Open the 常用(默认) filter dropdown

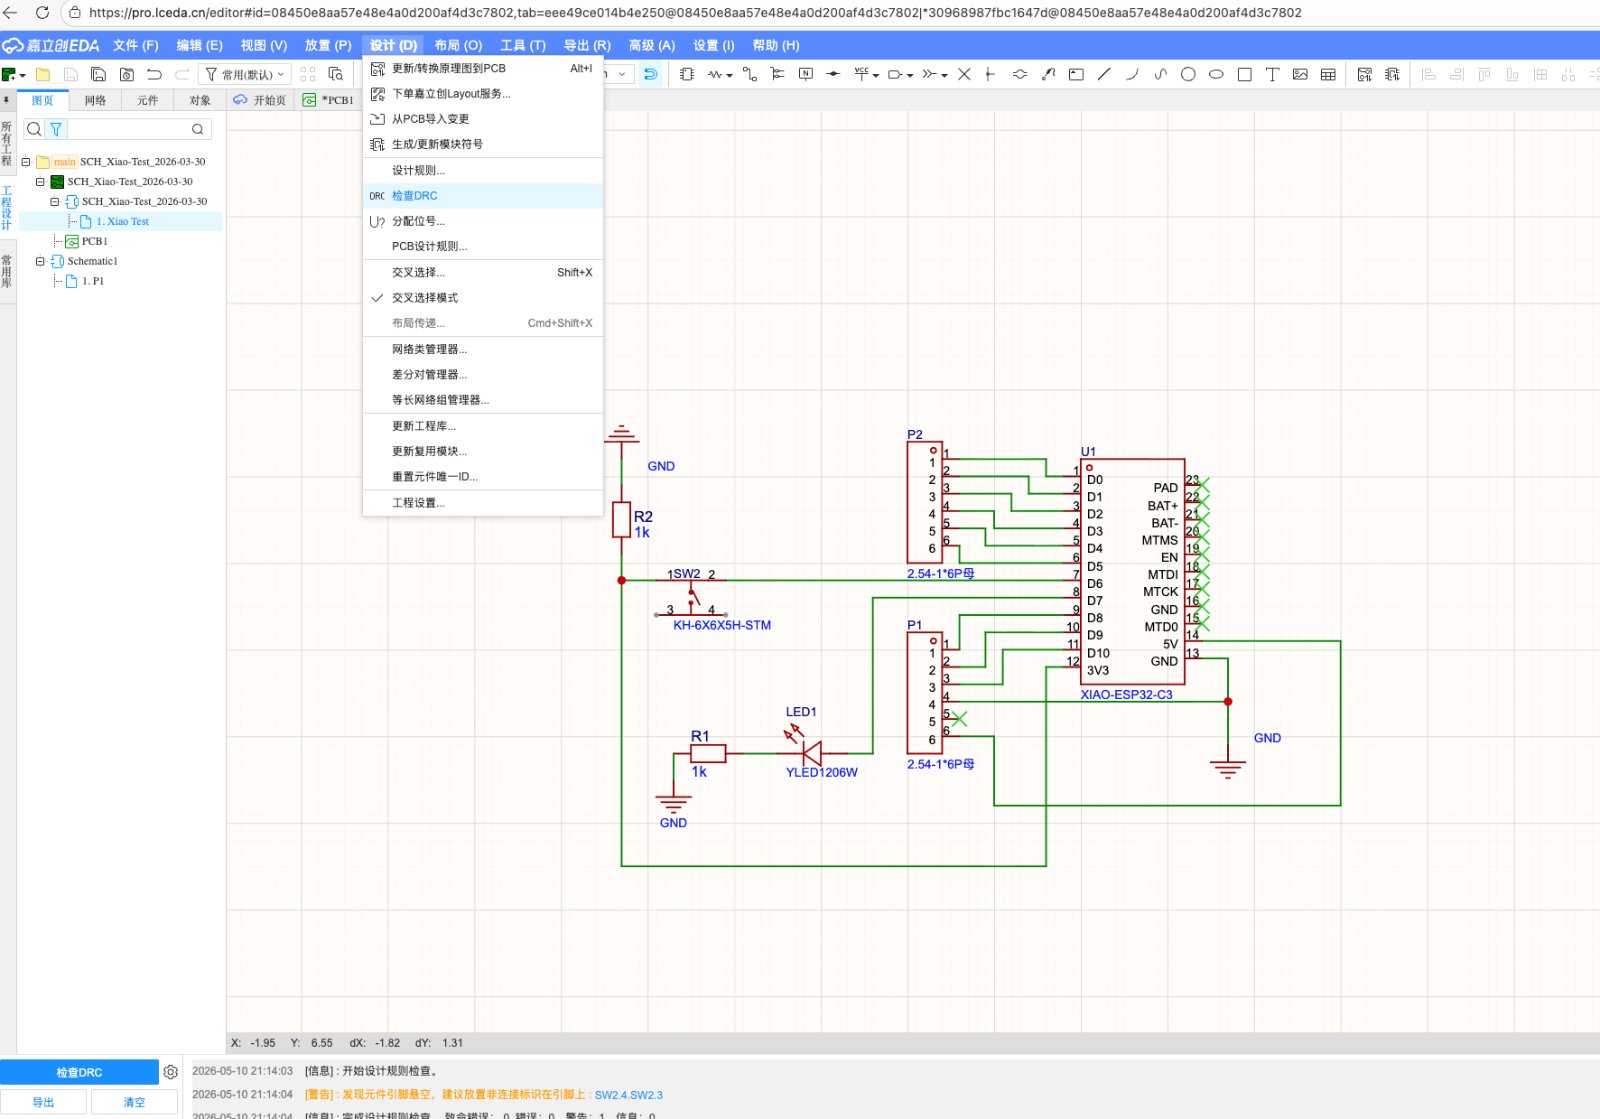246,74
